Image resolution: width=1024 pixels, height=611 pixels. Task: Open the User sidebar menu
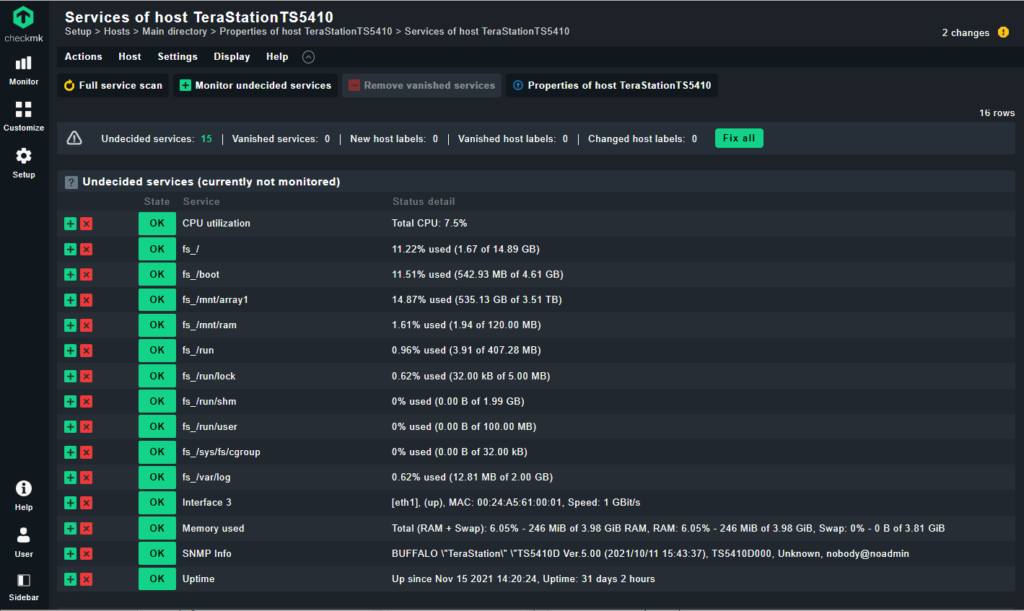[x=24, y=542]
